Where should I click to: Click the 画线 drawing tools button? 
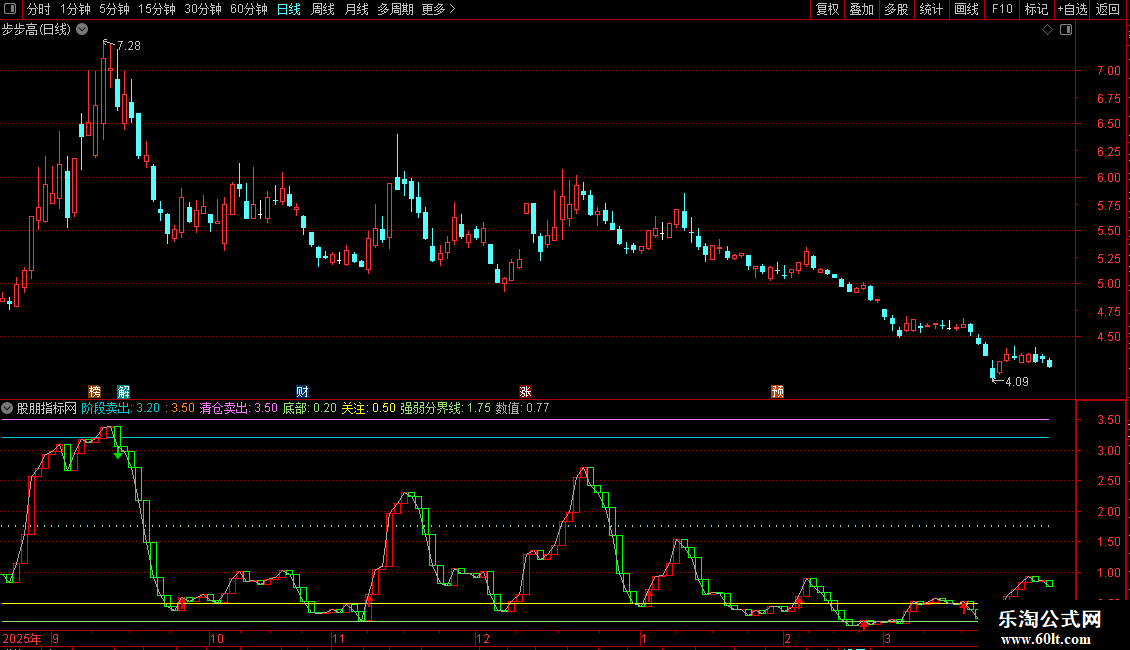tap(966, 10)
